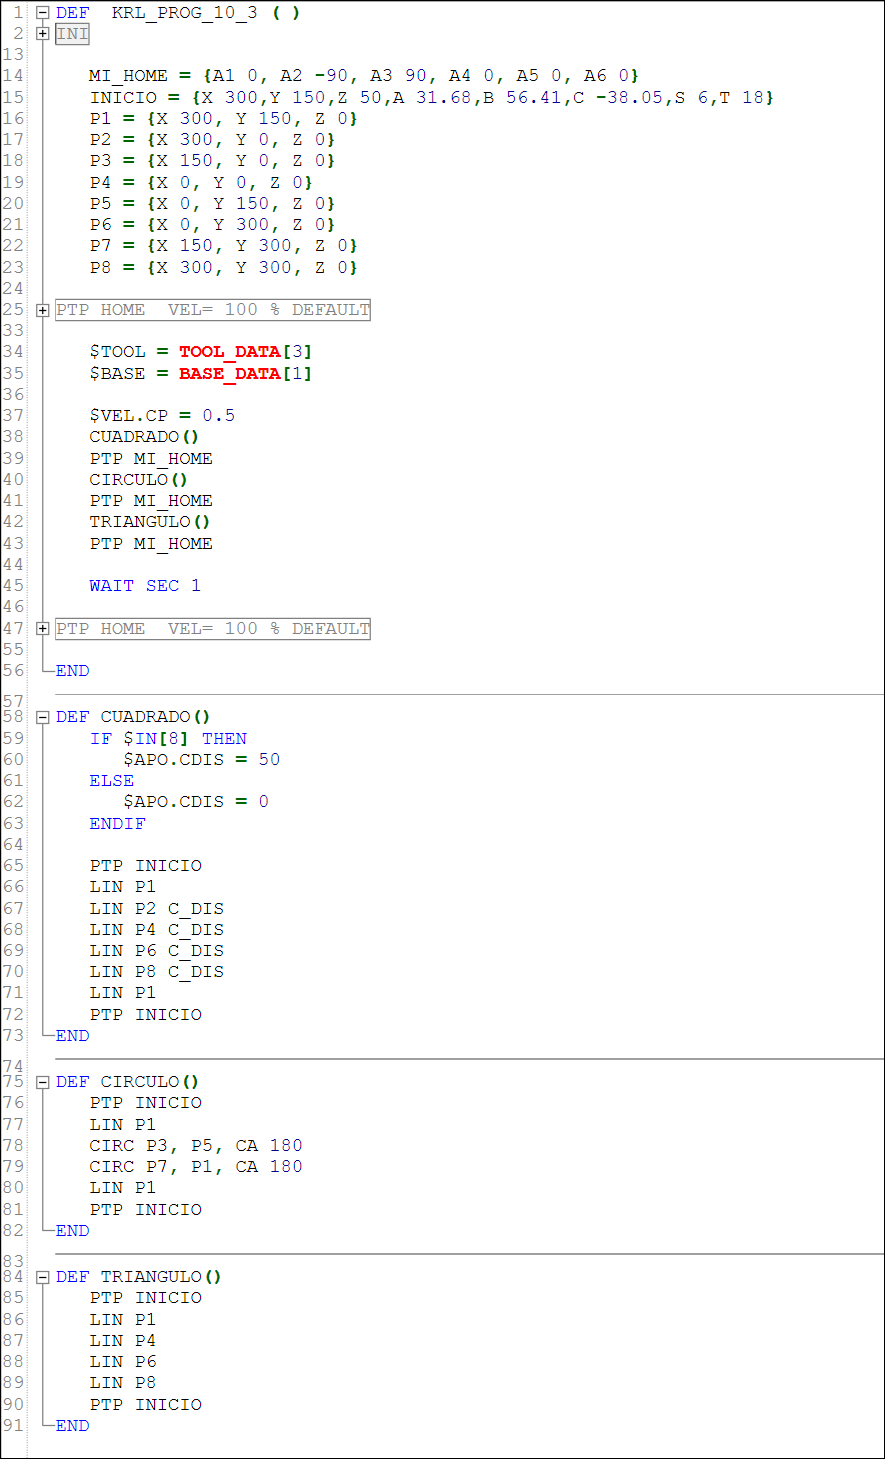Click the CIRCULO() call in main program

tap(139, 480)
